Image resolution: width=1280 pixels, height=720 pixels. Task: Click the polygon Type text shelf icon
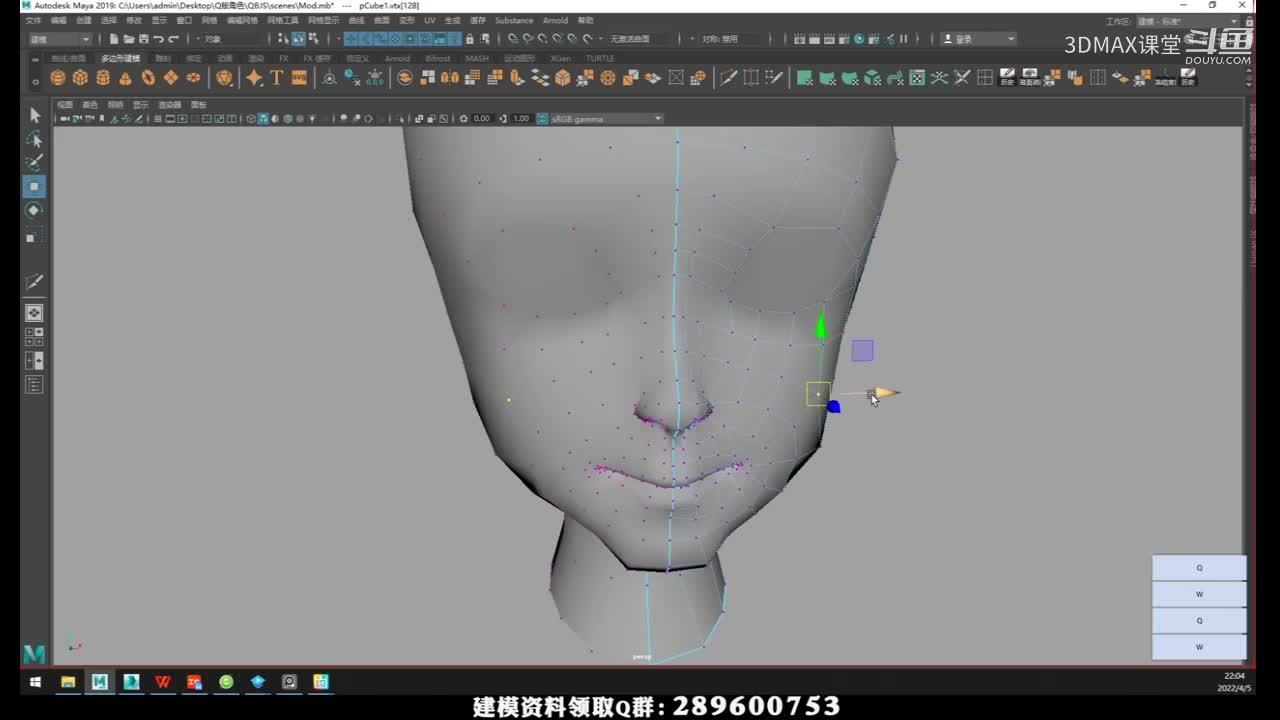coord(276,78)
